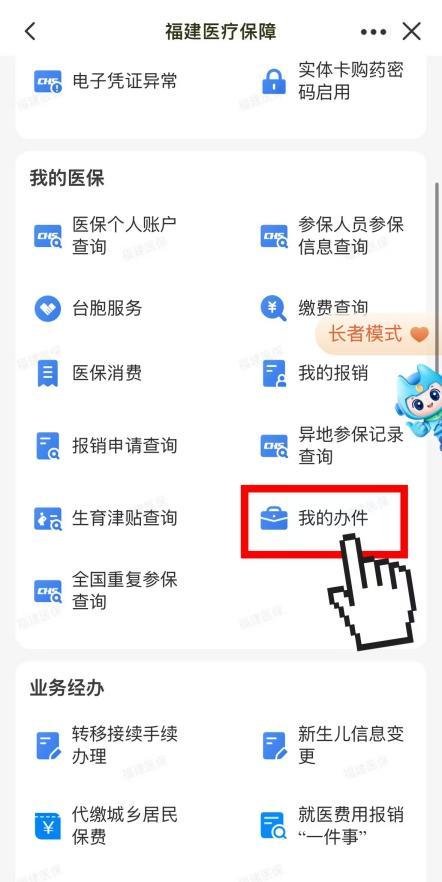Image resolution: width=442 pixels, height=882 pixels.
Task: Open 医保个人账户查询 icon
Action: 48,236
